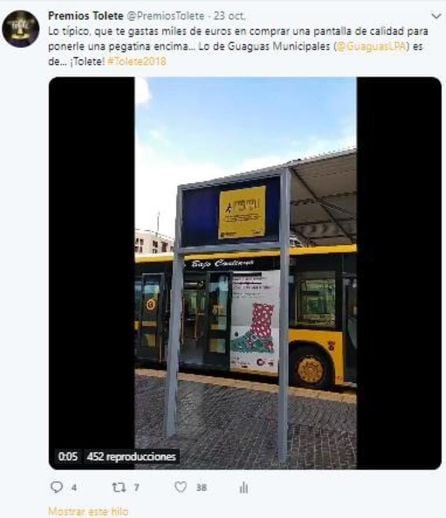The height and width of the screenshot is (518, 446).
Task: Click the reply speech bubble icon
Action: [x=56, y=487]
